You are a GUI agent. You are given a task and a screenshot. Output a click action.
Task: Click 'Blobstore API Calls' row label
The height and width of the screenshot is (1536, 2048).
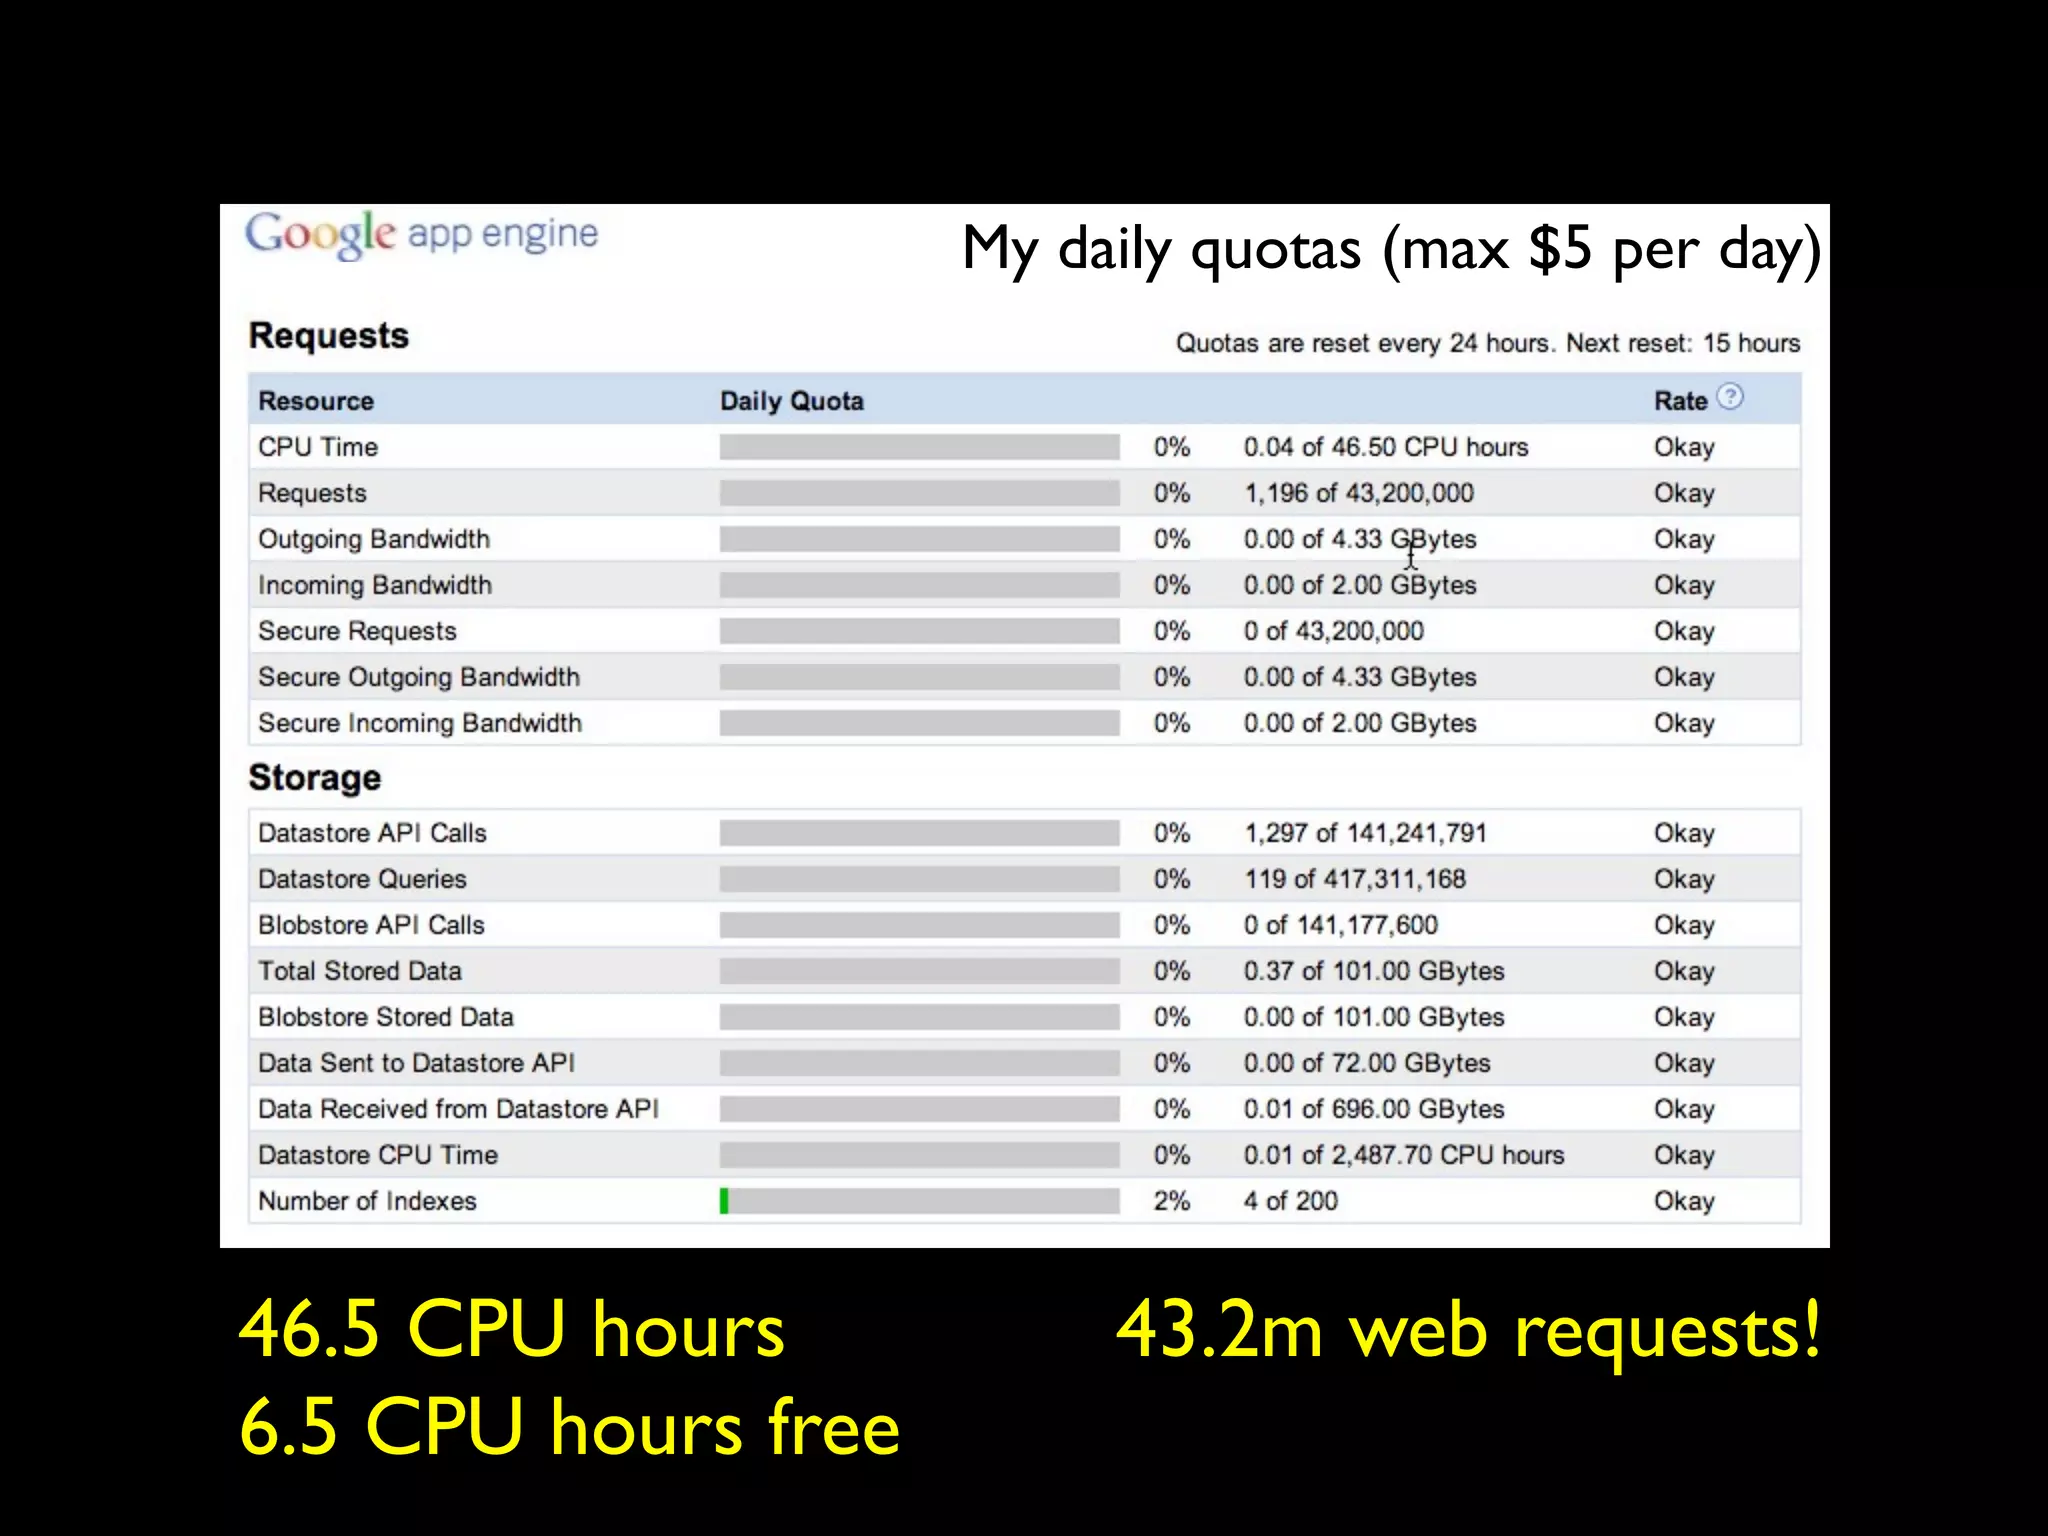(371, 925)
